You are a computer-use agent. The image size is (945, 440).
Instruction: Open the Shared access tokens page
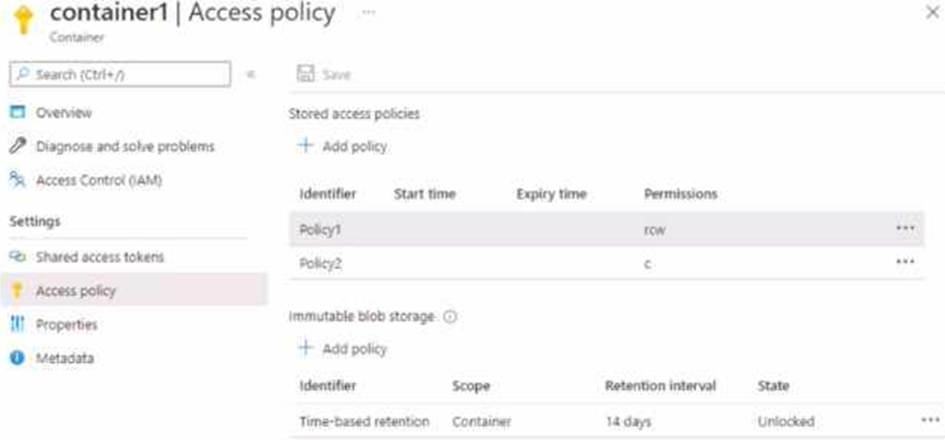pos(100,257)
